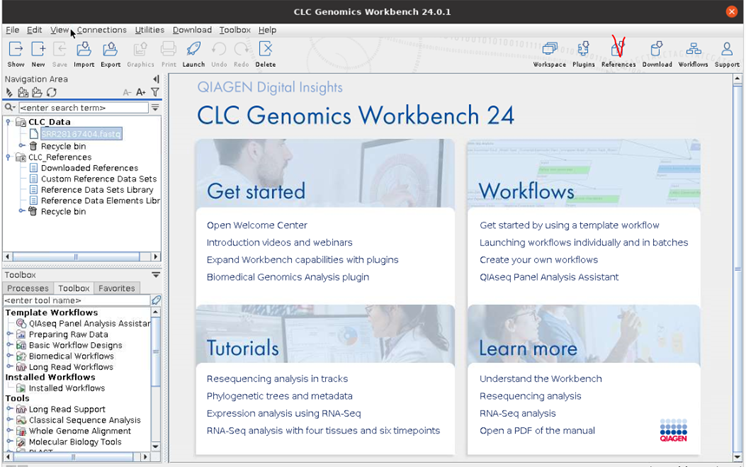Open the Support toolbar icon

tap(726, 49)
